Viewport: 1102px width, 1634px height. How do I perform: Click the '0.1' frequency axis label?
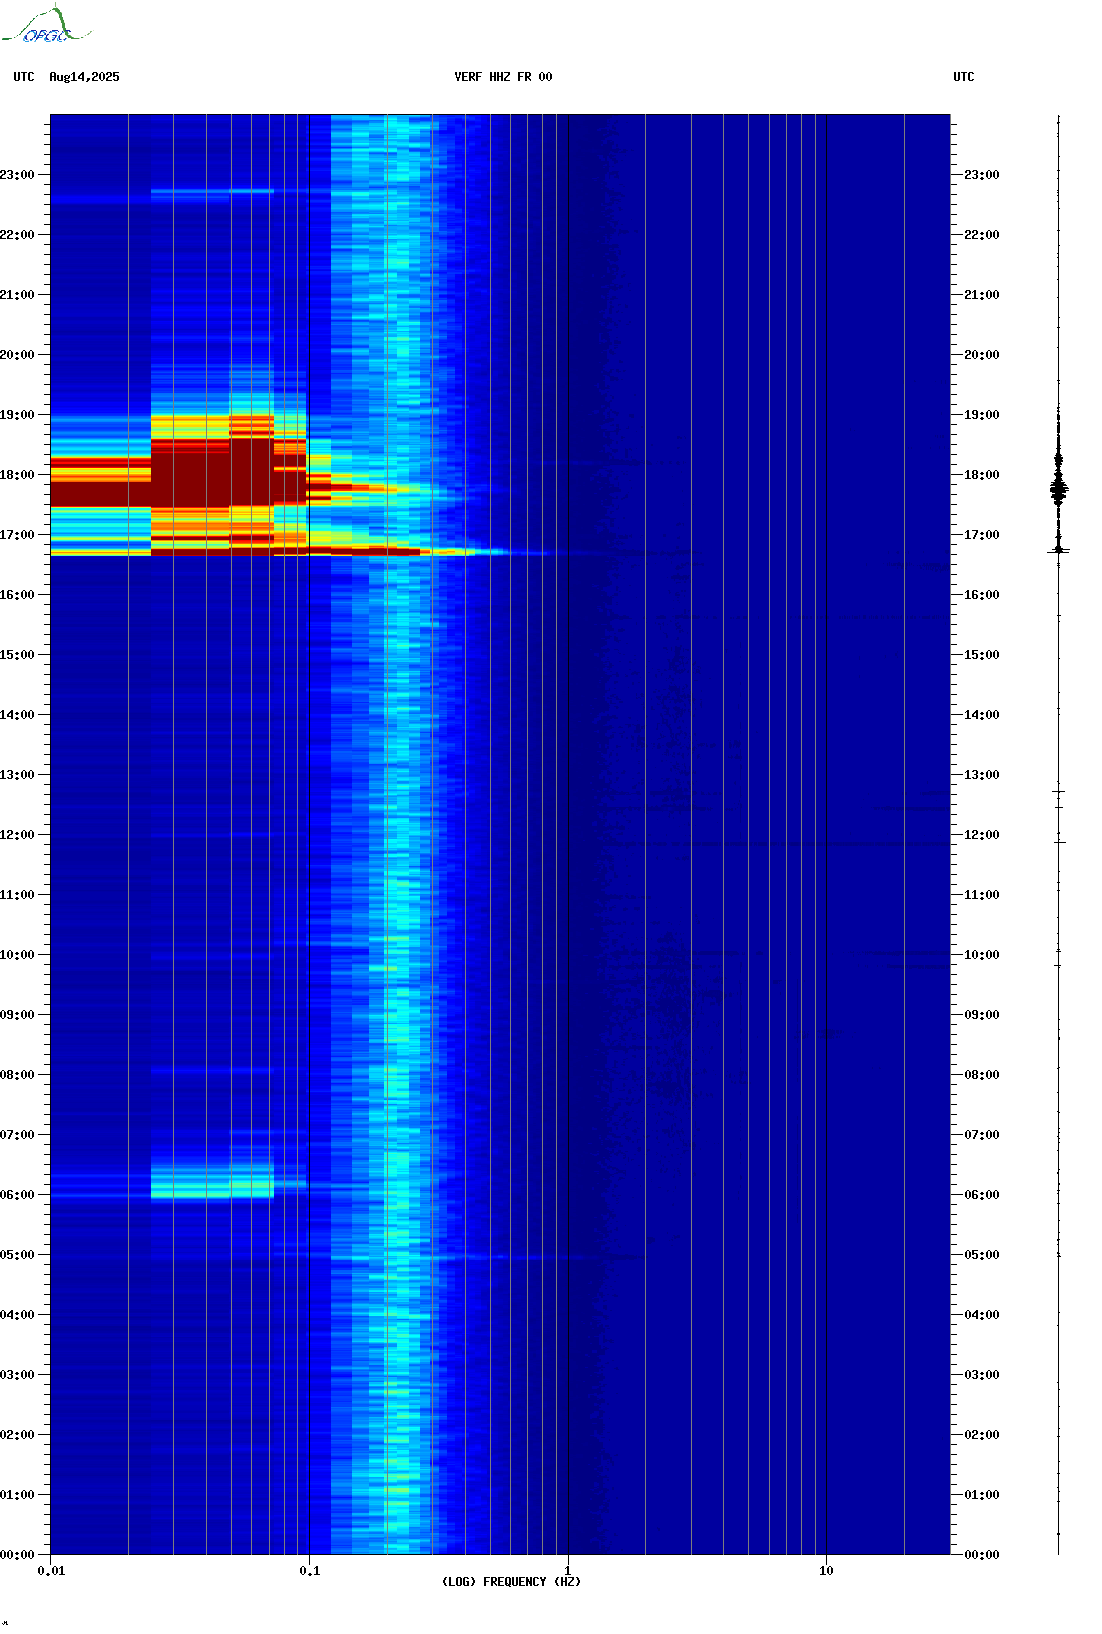310,1571
